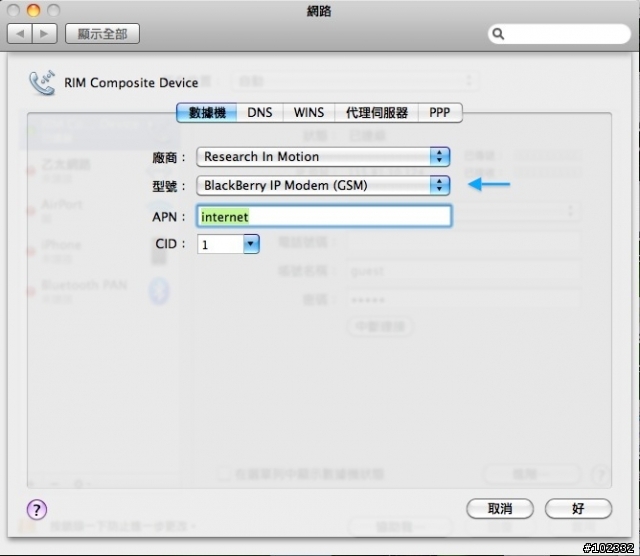Image resolution: width=640 pixels, height=556 pixels.
Task: Click the magnifying glass search icon
Action: [x=498, y=33]
